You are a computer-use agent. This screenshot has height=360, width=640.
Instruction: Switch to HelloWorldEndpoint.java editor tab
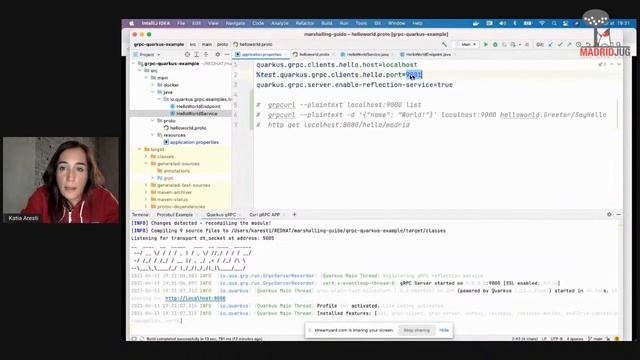(428, 54)
